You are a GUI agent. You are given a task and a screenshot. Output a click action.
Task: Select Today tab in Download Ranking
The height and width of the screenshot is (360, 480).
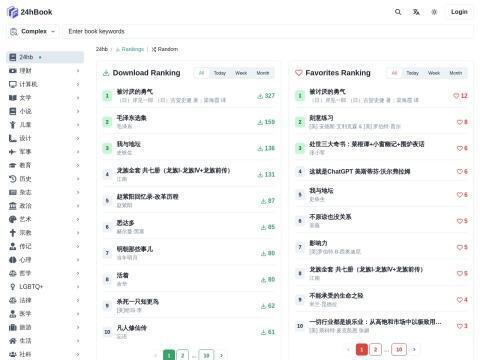coord(220,73)
